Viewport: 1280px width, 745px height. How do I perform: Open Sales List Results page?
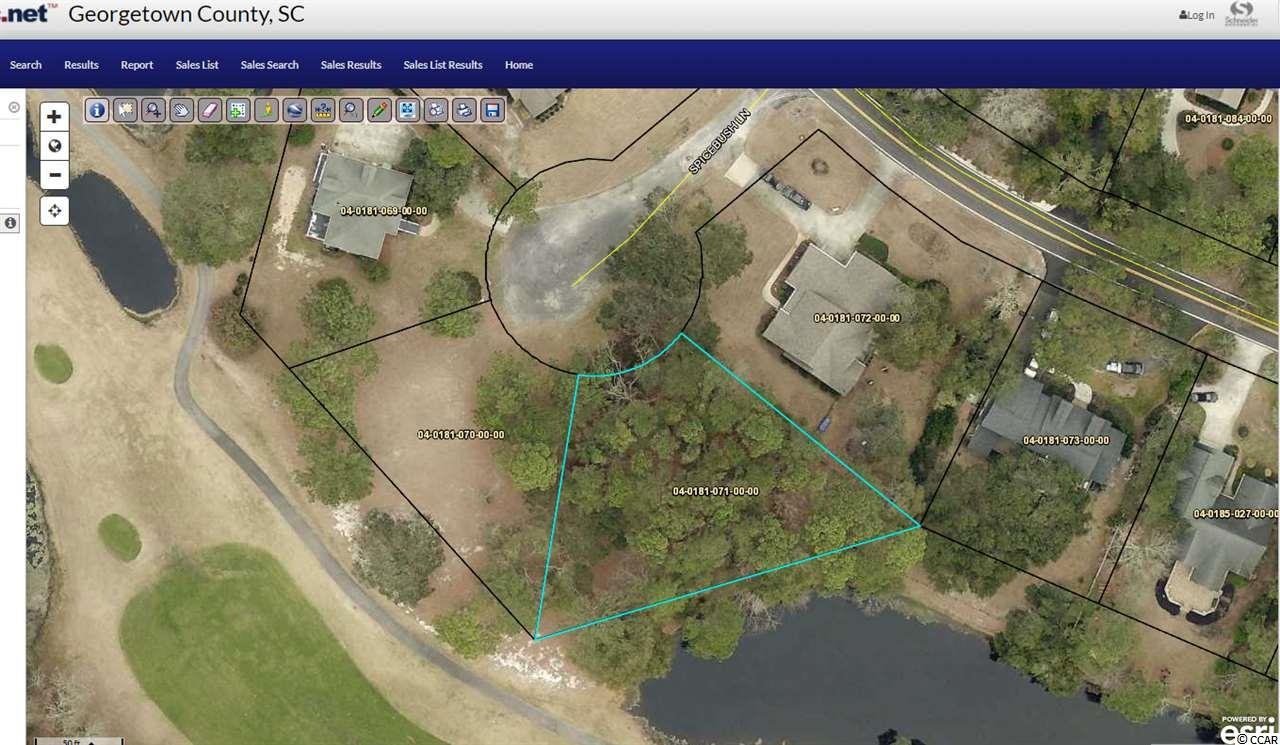tap(443, 65)
